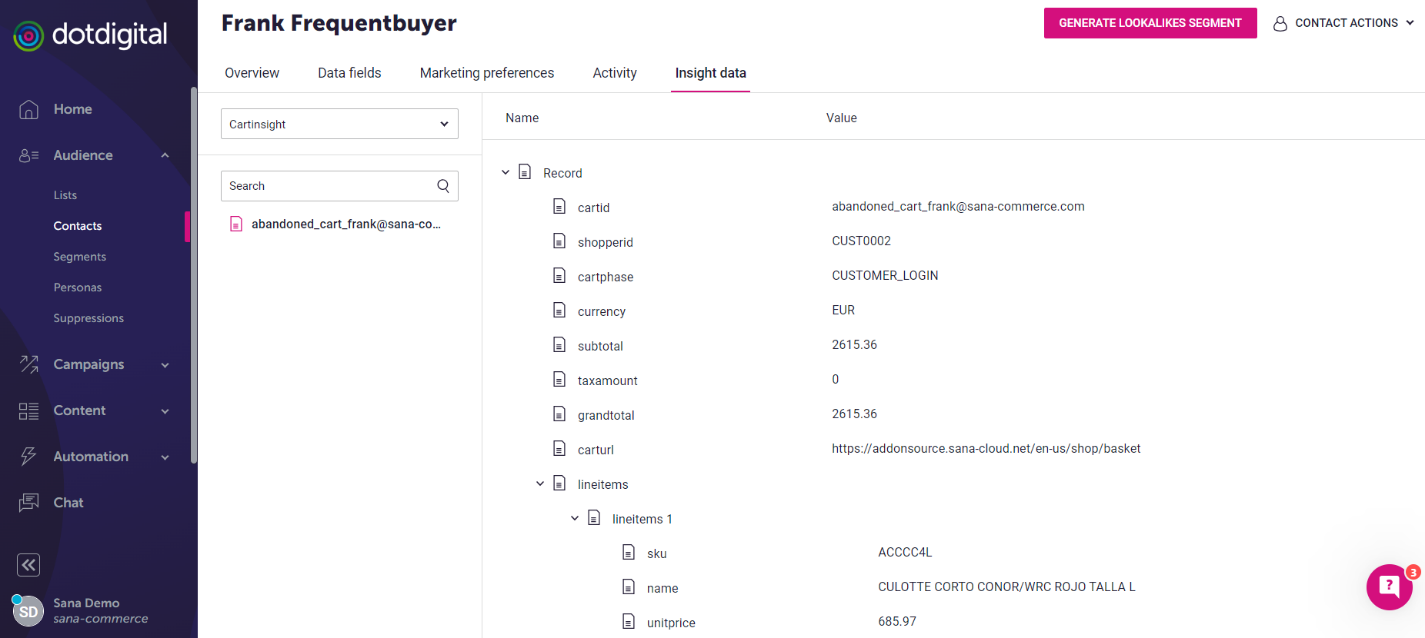This screenshot has width=1425, height=638.
Task: Collapse sidebar with double-chevron icon
Action: click(x=29, y=565)
